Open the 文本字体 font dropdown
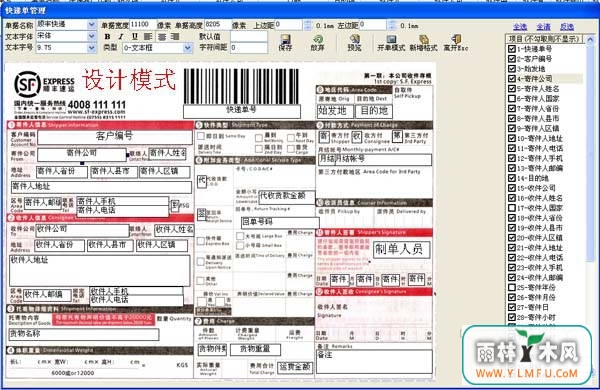This screenshot has width=600, height=390. (x=91, y=36)
